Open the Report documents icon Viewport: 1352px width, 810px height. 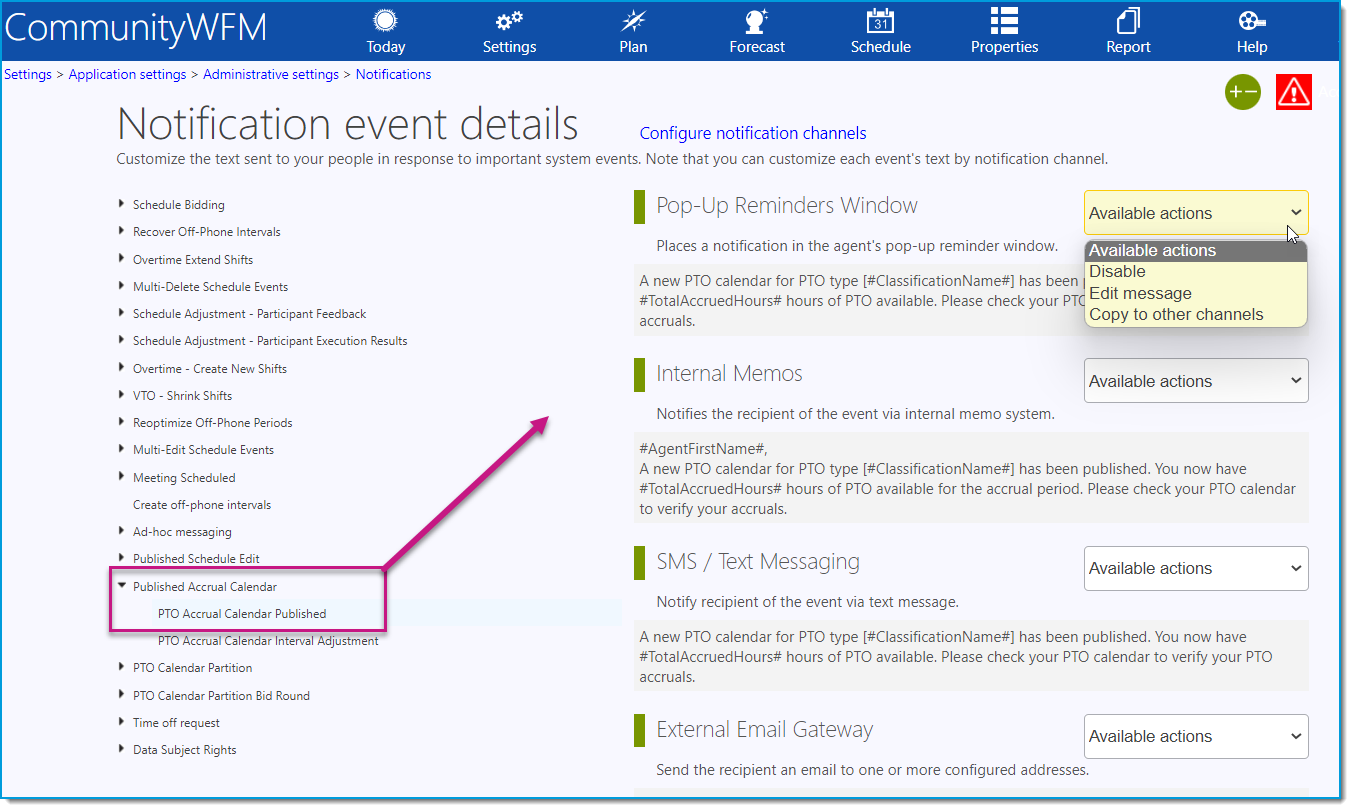[x=1128, y=21]
